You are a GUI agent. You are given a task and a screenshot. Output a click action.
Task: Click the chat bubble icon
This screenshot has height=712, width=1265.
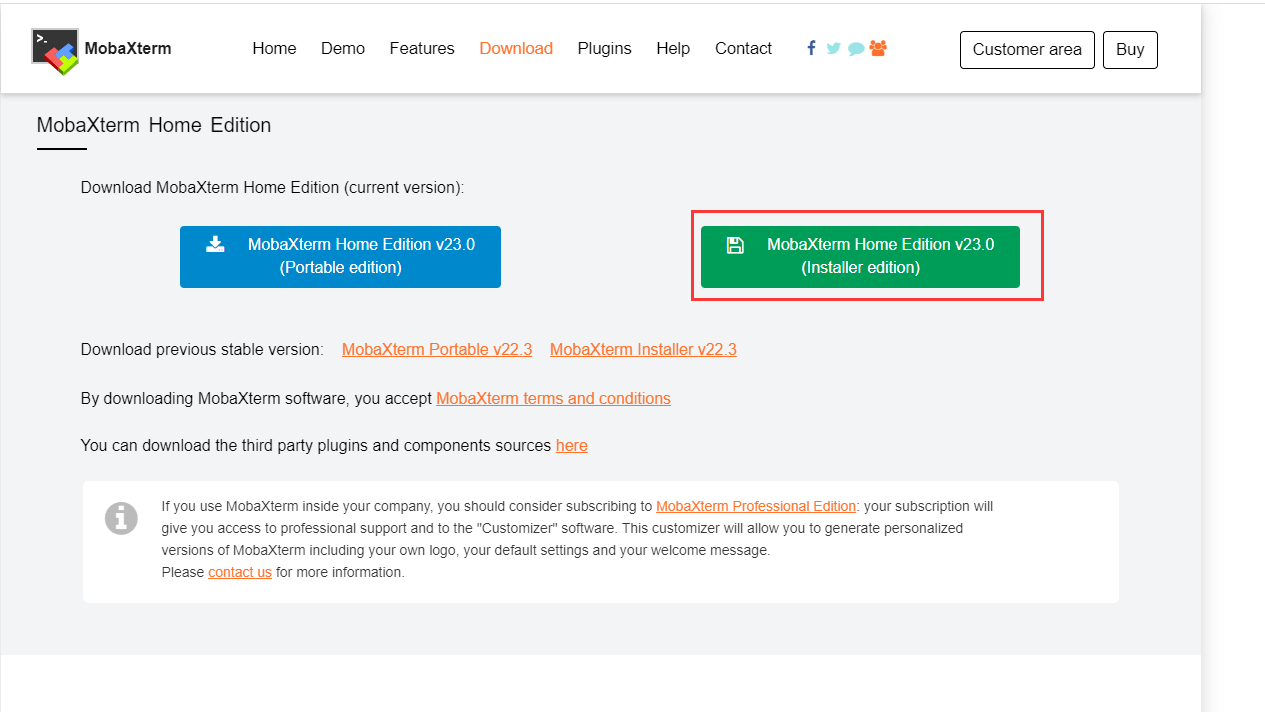click(x=856, y=48)
